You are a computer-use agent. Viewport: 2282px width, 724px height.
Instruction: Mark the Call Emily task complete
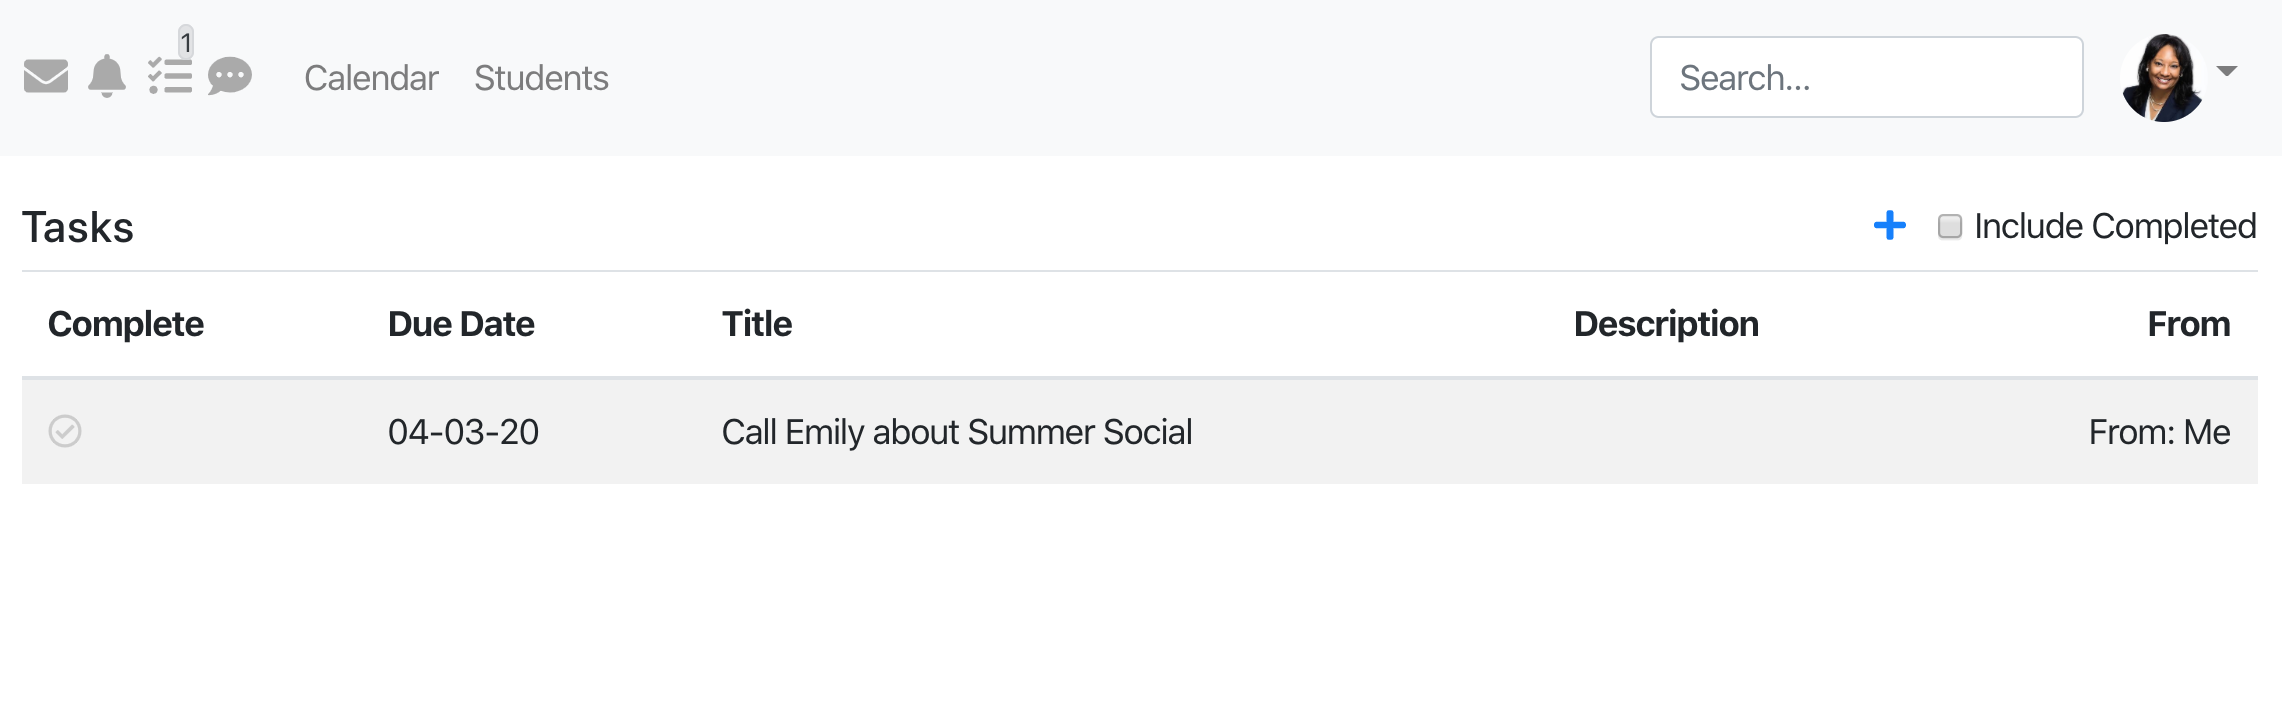coord(65,431)
